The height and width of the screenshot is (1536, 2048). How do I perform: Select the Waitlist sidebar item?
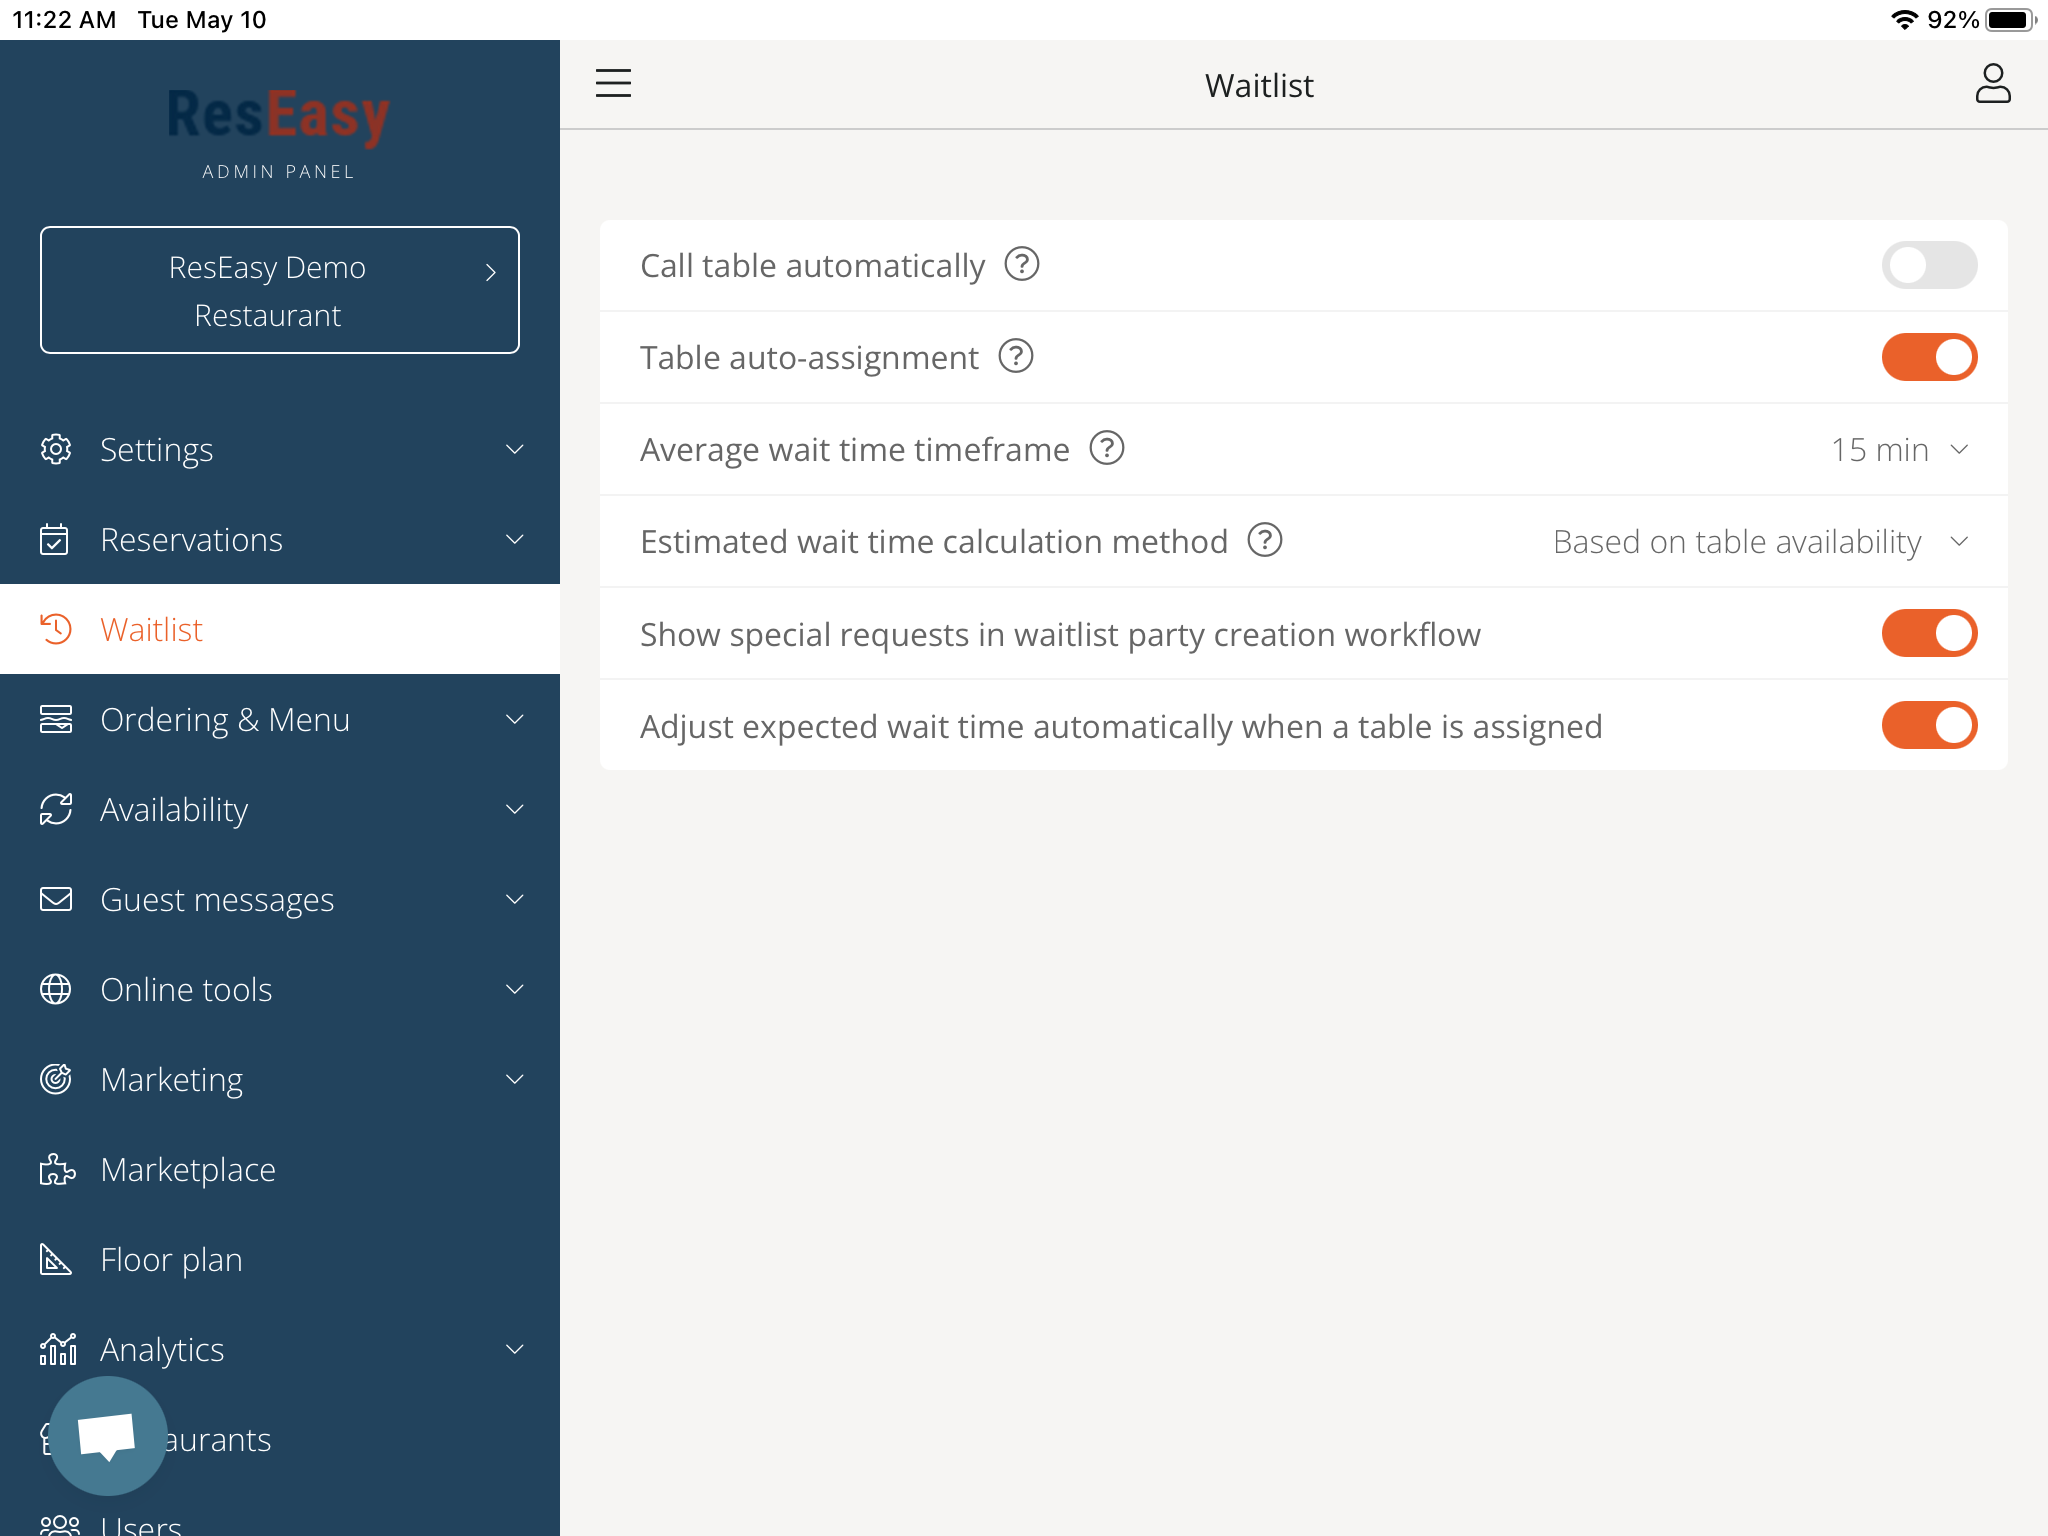tap(152, 630)
